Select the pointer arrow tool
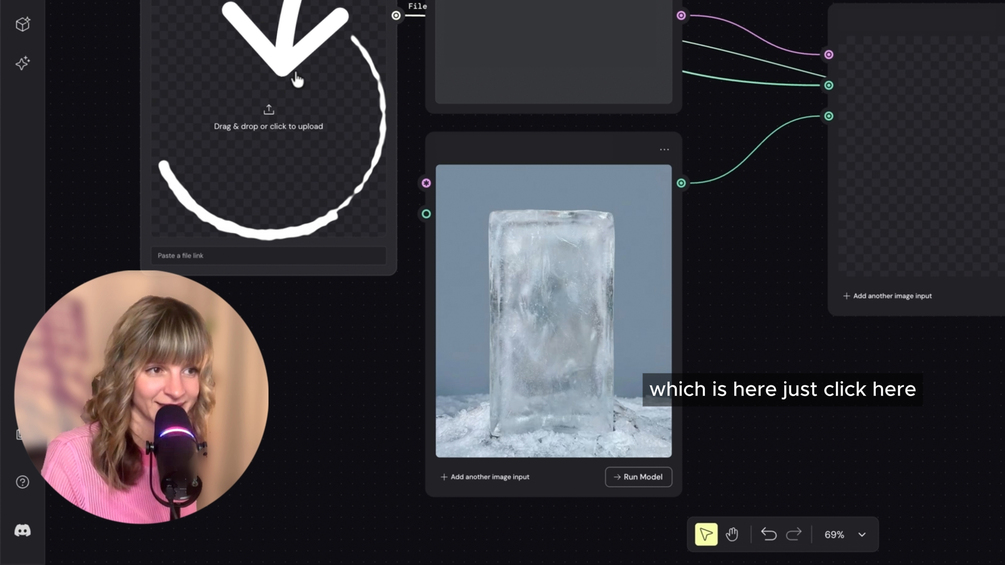This screenshot has width=1005, height=565. click(x=706, y=534)
